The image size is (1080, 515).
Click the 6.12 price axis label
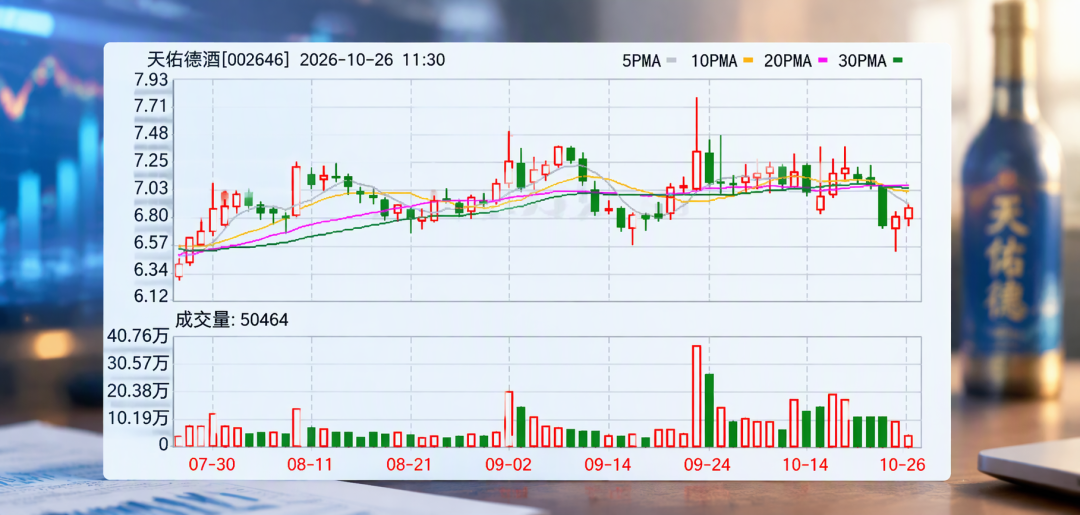coord(151,296)
